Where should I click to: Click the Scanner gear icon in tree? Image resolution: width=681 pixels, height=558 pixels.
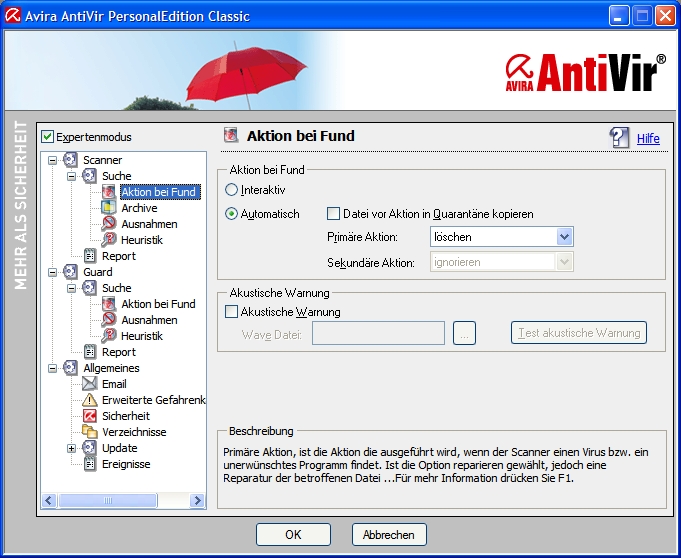tap(70, 160)
